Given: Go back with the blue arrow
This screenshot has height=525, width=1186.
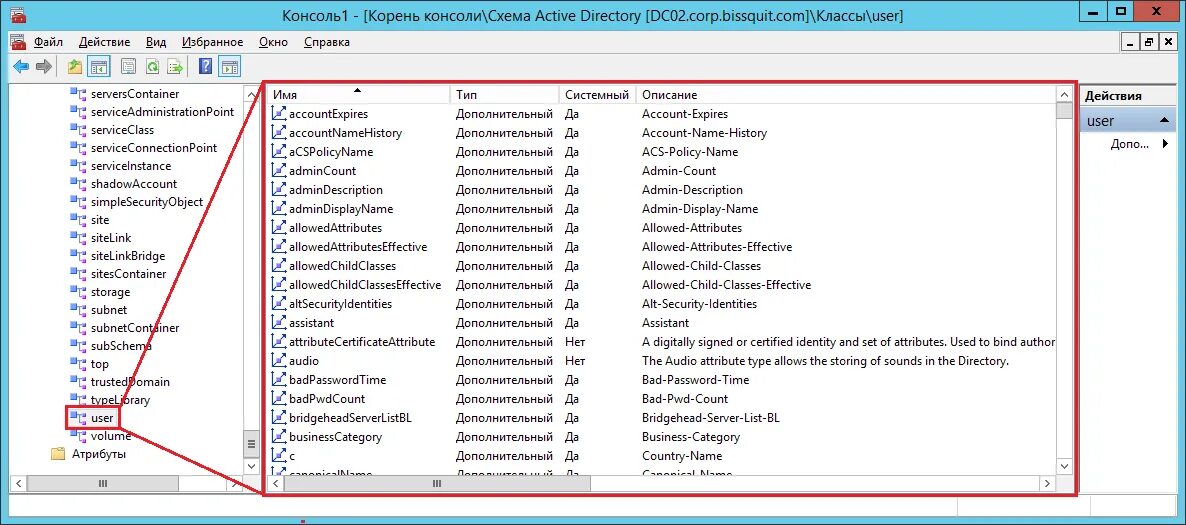Looking at the screenshot, I should pyautogui.click(x=21, y=67).
